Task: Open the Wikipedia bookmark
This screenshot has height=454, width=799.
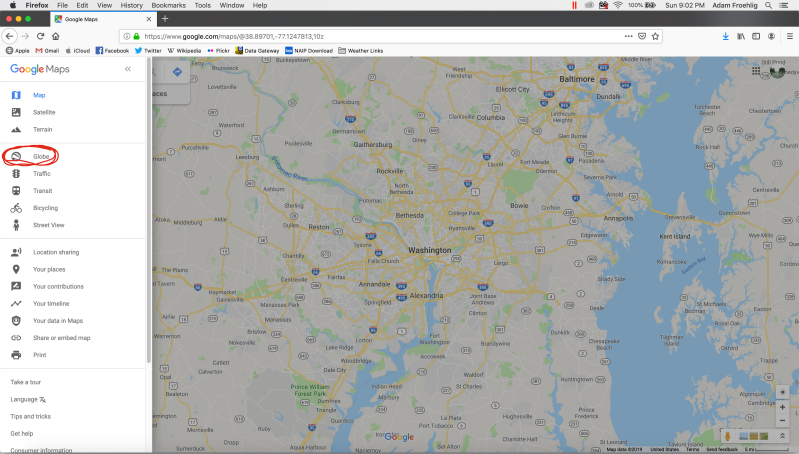Action: 184,50
